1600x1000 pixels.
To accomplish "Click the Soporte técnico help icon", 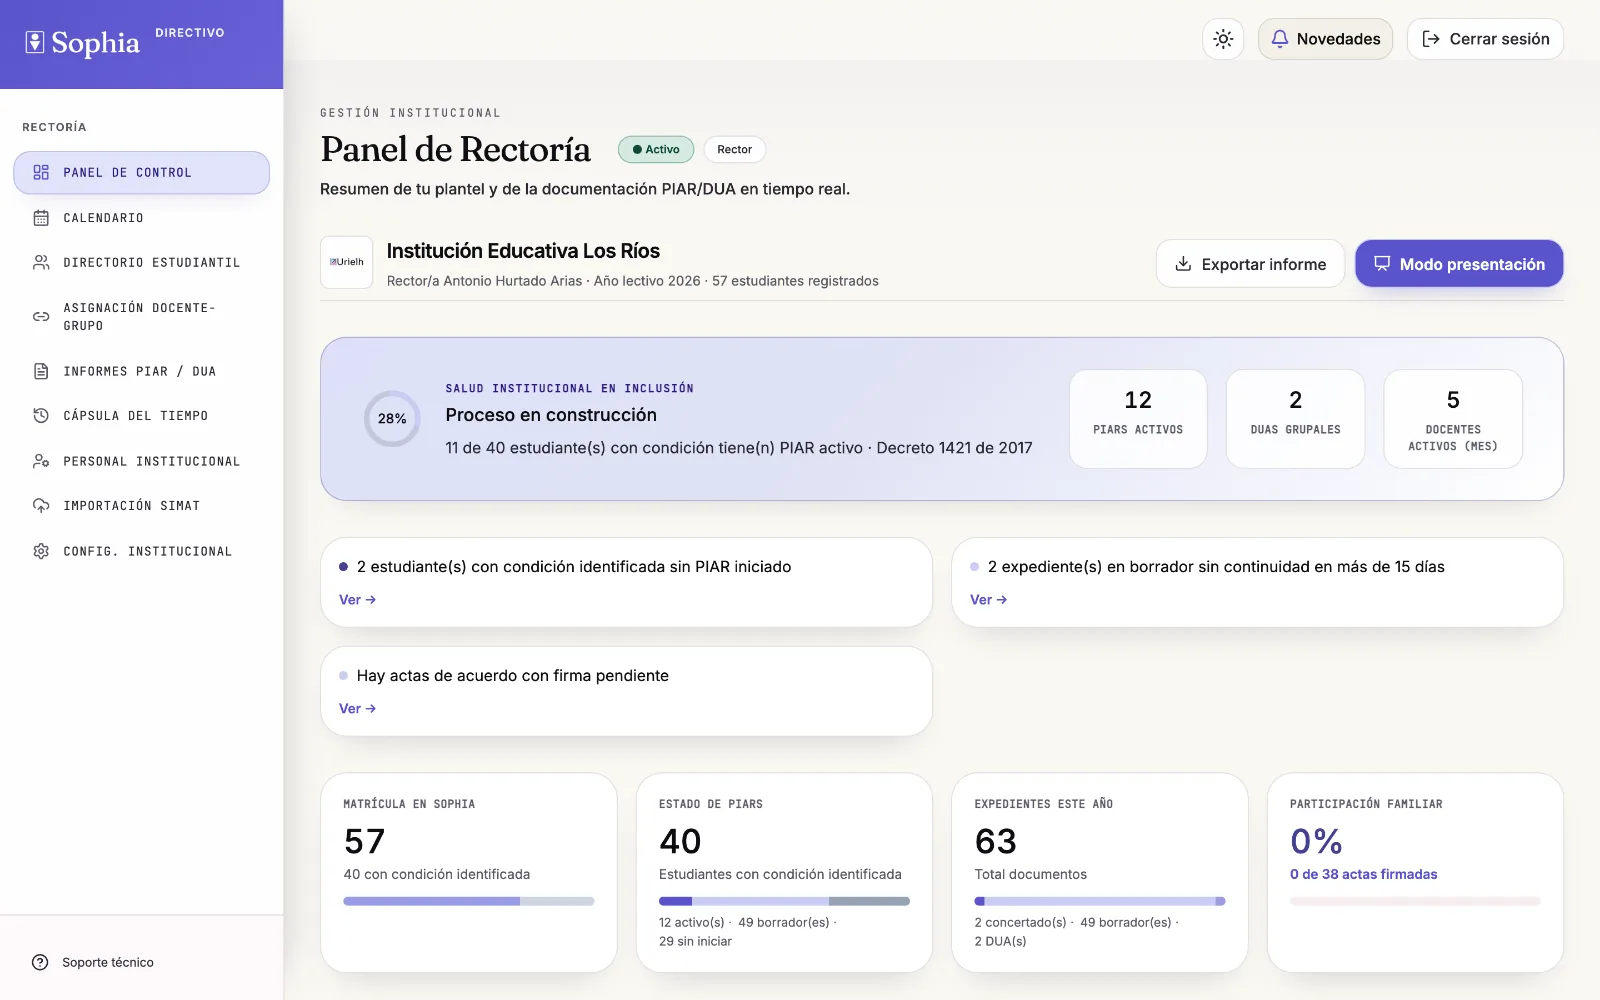I will click(40, 962).
